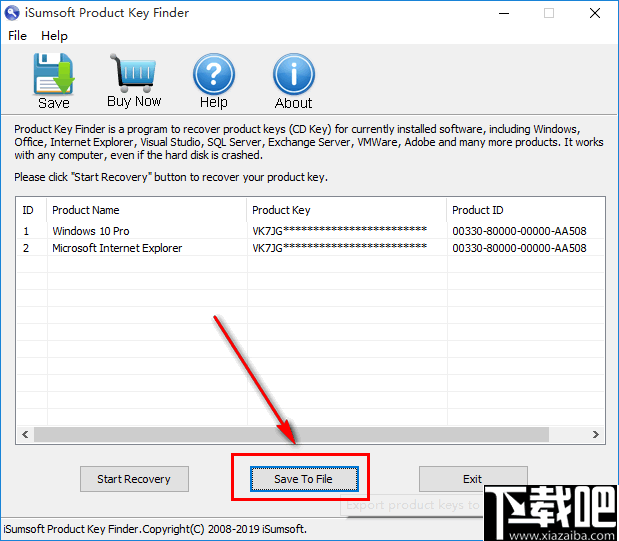Click the Save To File button
619x541 pixels.
(x=304, y=479)
